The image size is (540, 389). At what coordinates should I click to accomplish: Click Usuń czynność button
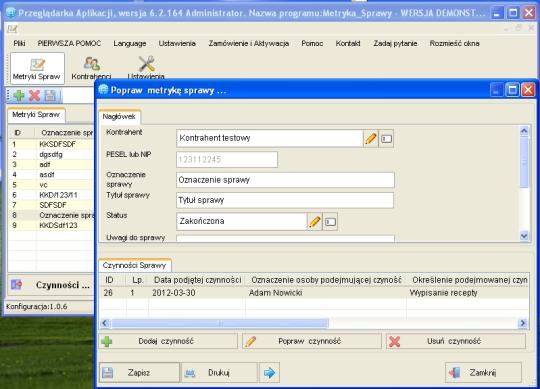coord(456,341)
